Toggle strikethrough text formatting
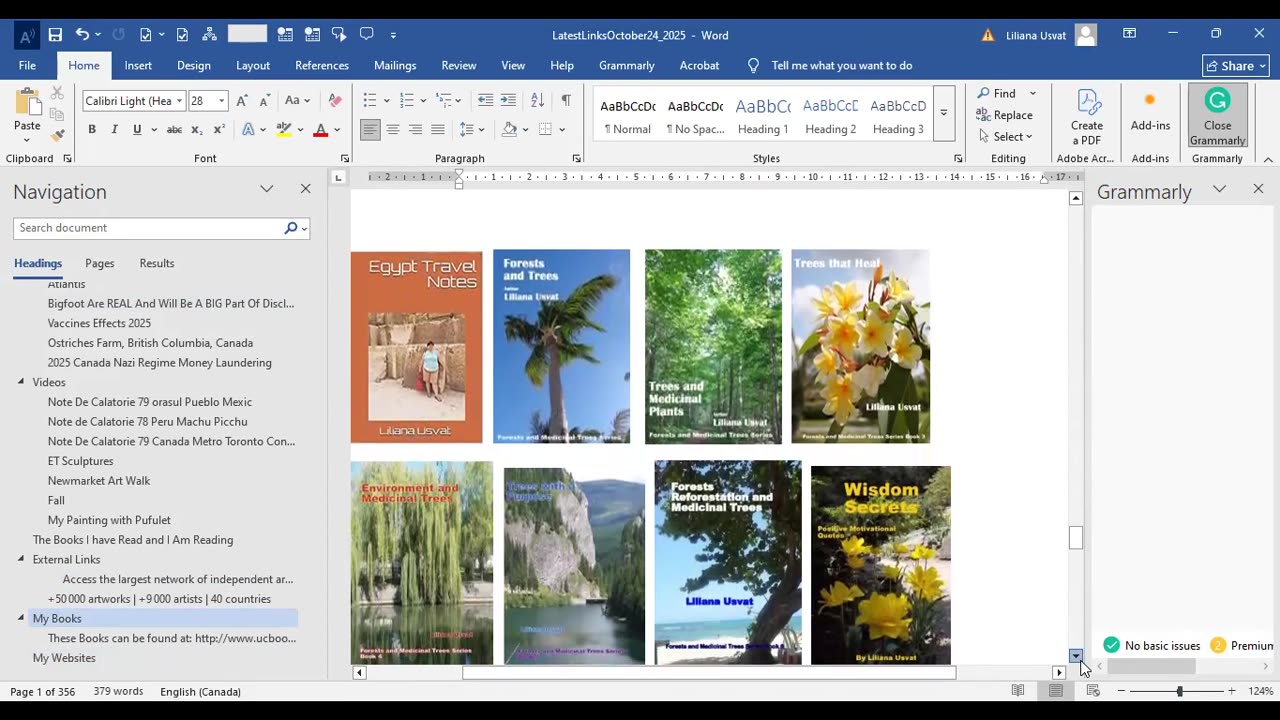The width and height of the screenshot is (1280, 720). pyautogui.click(x=174, y=129)
